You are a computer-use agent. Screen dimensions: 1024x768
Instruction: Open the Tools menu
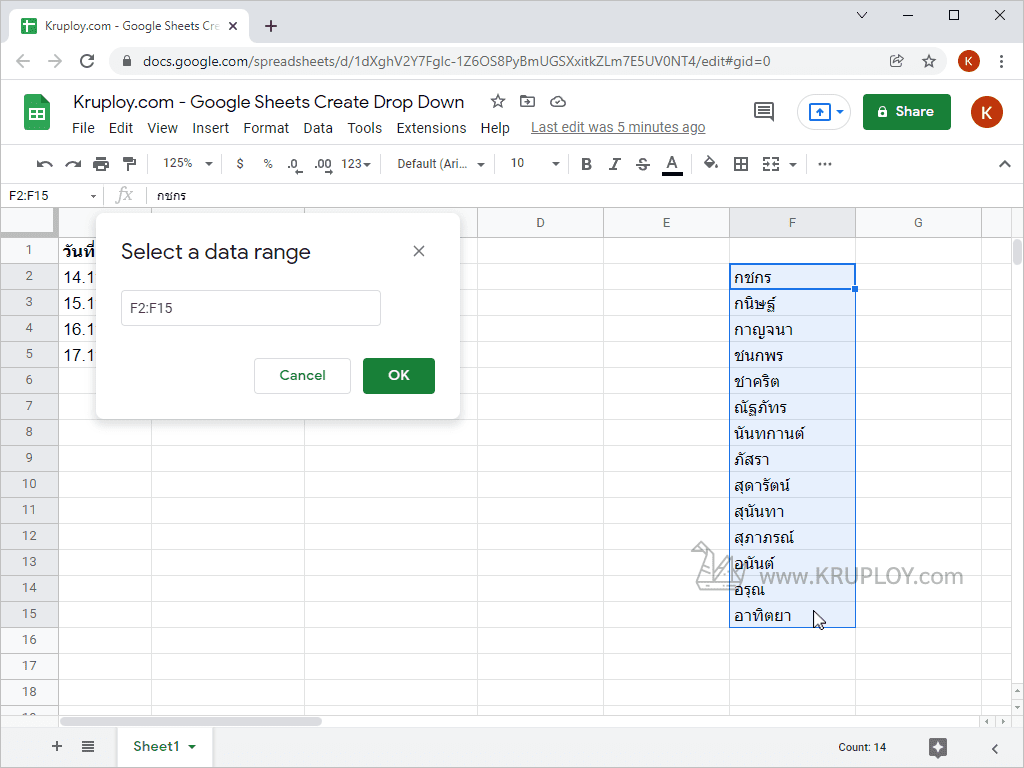(x=364, y=128)
